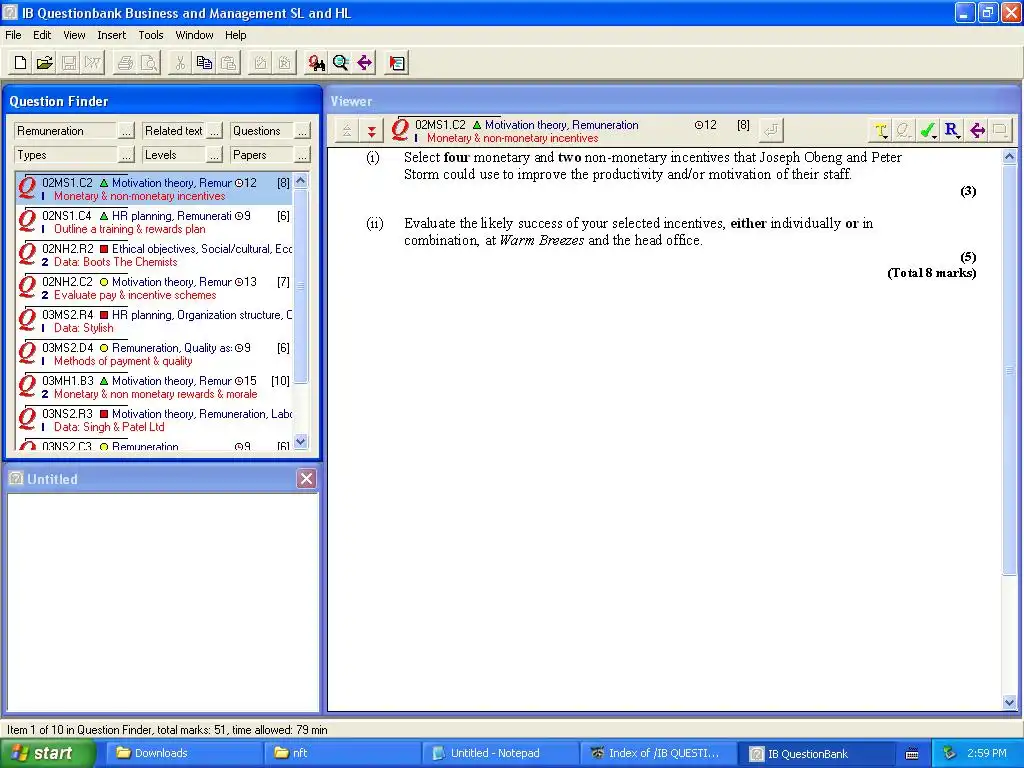Image resolution: width=1024 pixels, height=768 pixels.
Task: Open the View menu
Action: coord(74,35)
